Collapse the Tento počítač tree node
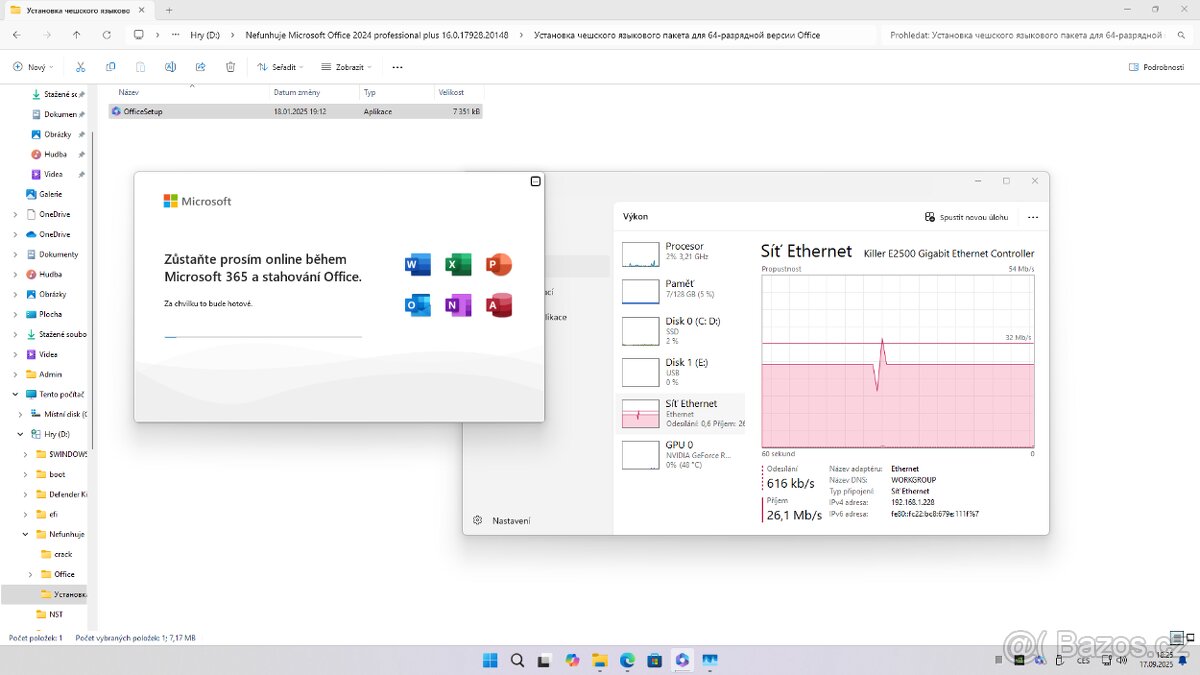 point(16,394)
